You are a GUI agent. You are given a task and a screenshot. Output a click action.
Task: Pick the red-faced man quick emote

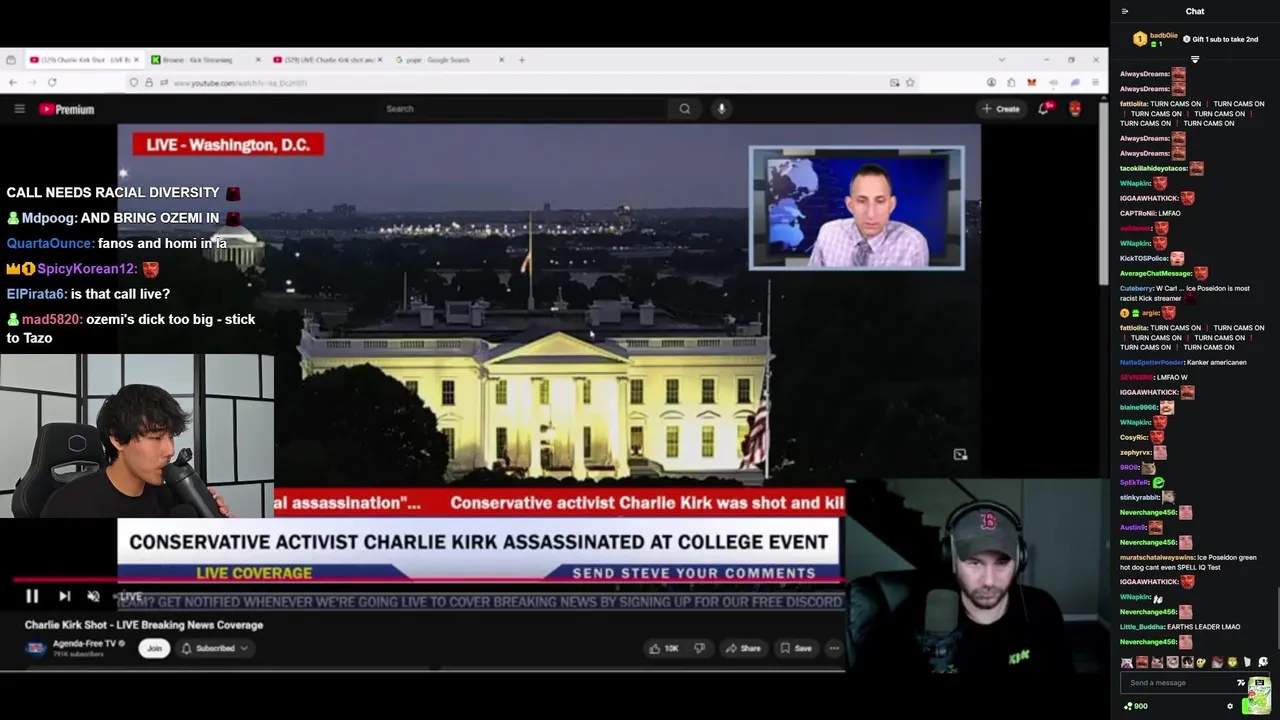tap(1142, 662)
